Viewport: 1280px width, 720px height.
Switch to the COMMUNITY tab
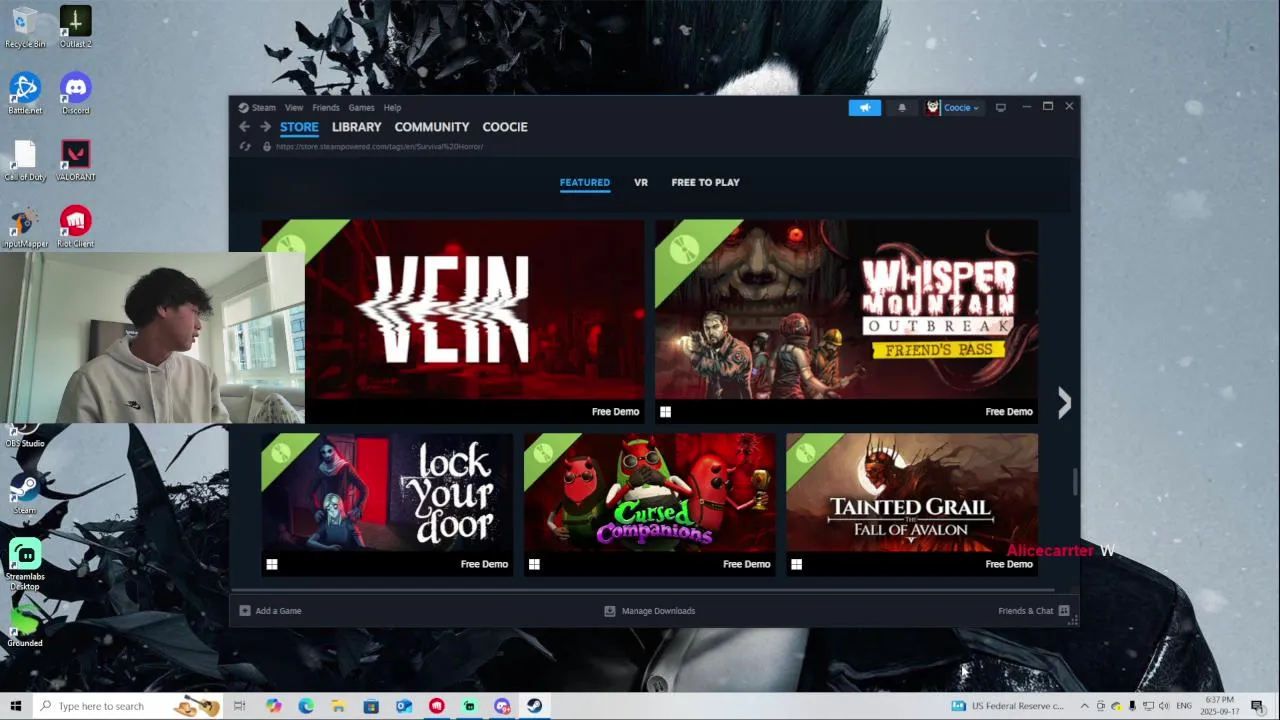coord(432,127)
